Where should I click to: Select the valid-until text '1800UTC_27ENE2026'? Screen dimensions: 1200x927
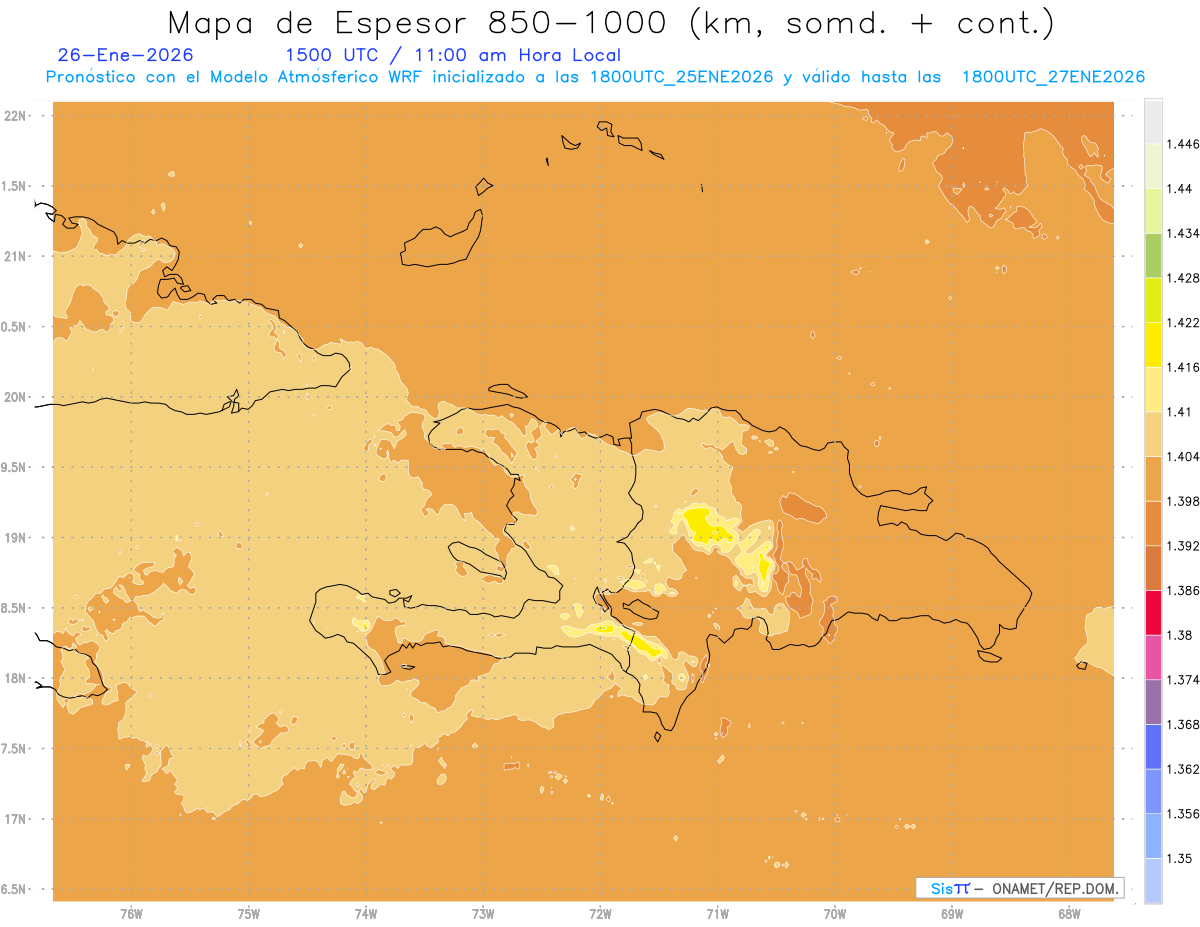(x=1053, y=77)
